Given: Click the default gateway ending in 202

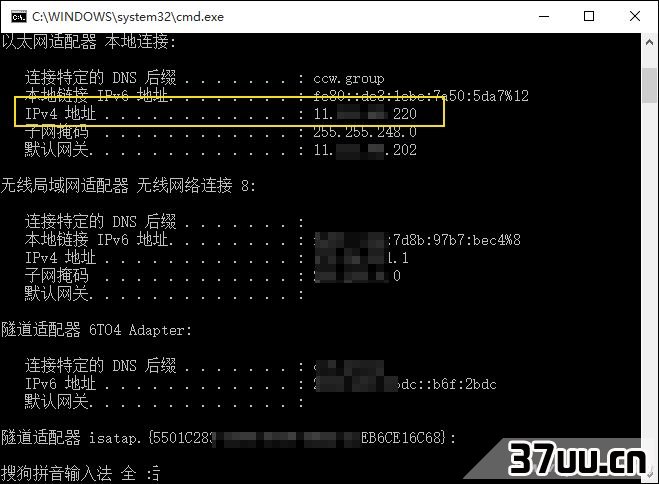Looking at the screenshot, I should [365, 150].
